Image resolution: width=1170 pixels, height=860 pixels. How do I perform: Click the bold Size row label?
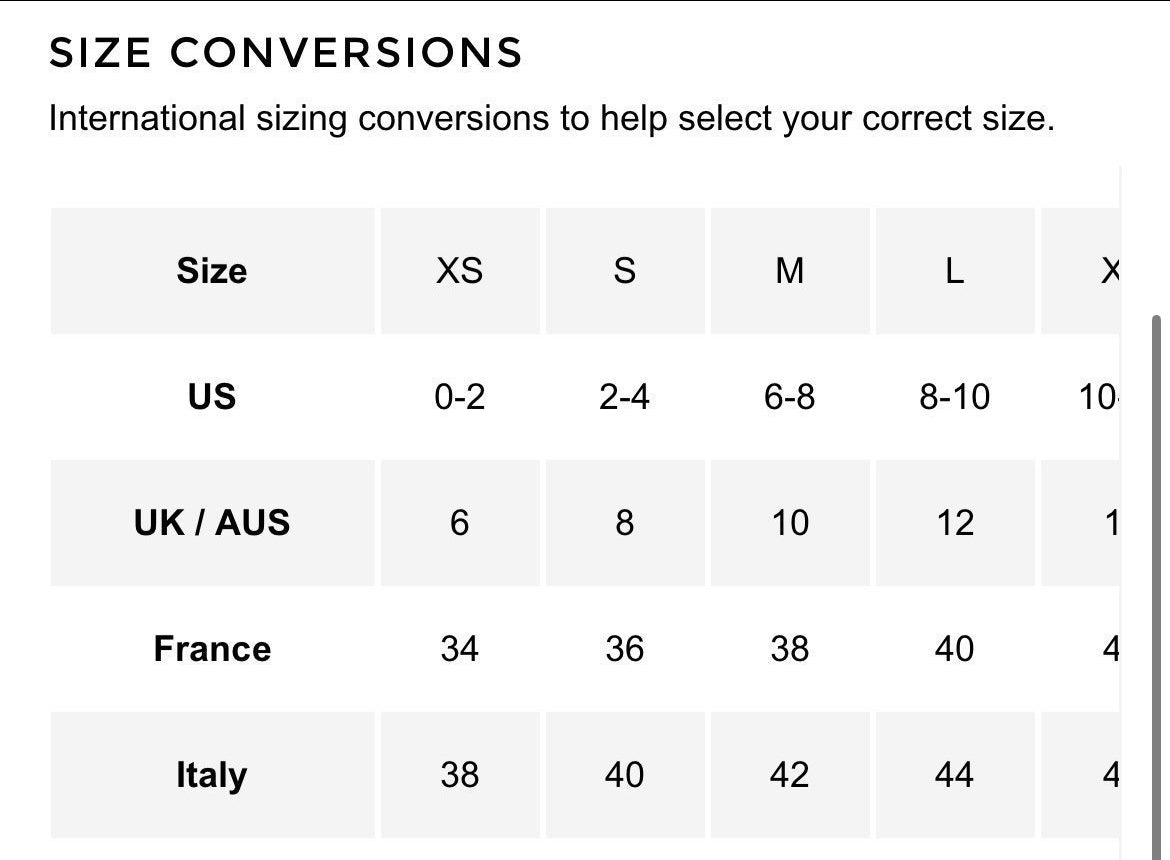pyautogui.click(x=212, y=271)
